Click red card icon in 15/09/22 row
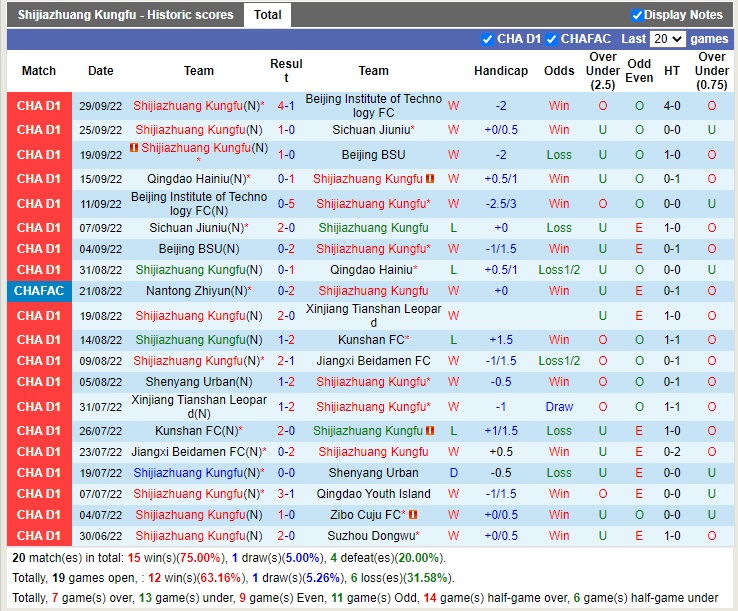The image size is (738, 611). pyautogui.click(x=430, y=179)
